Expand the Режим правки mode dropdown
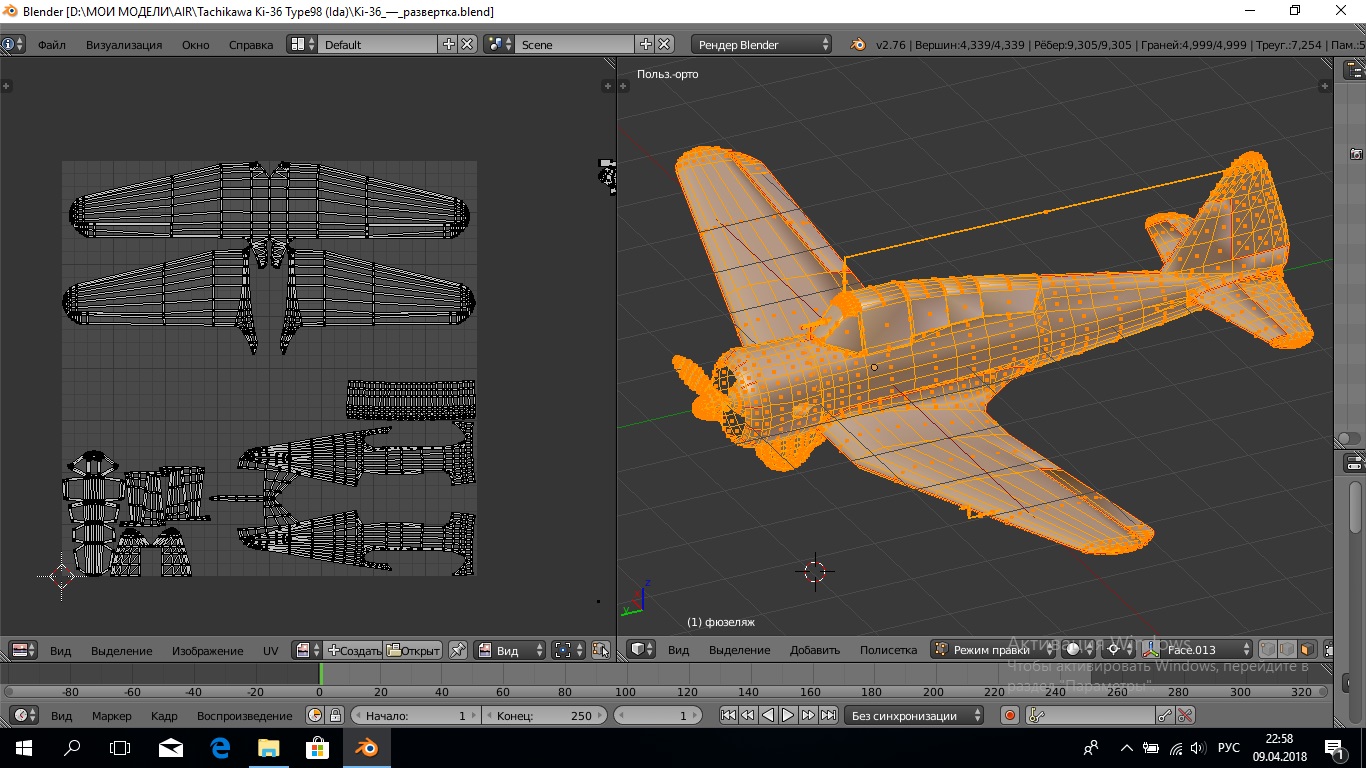This screenshot has width=1366, height=768. 992,650
